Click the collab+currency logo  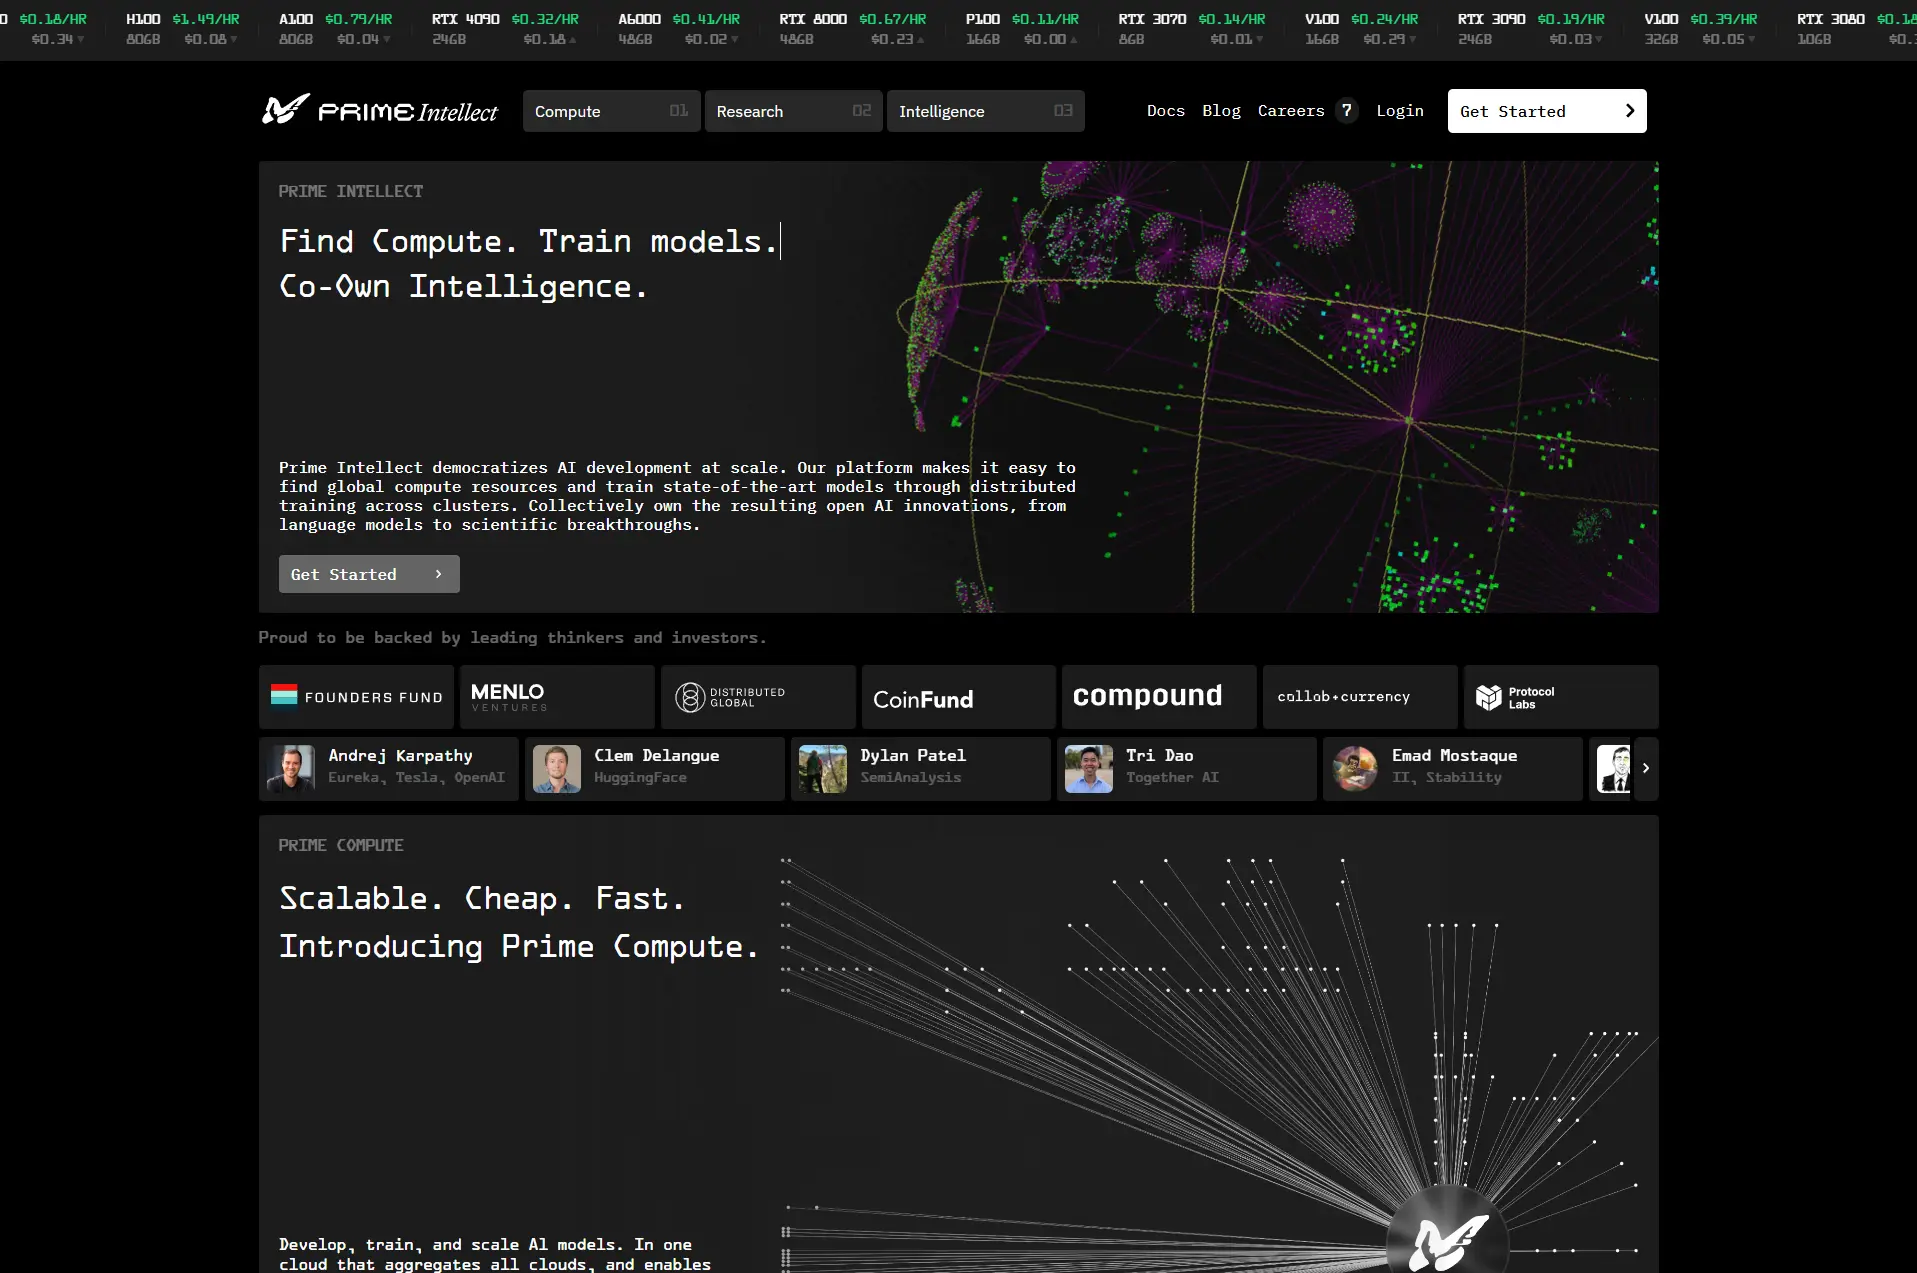[x=1360, y=697]
